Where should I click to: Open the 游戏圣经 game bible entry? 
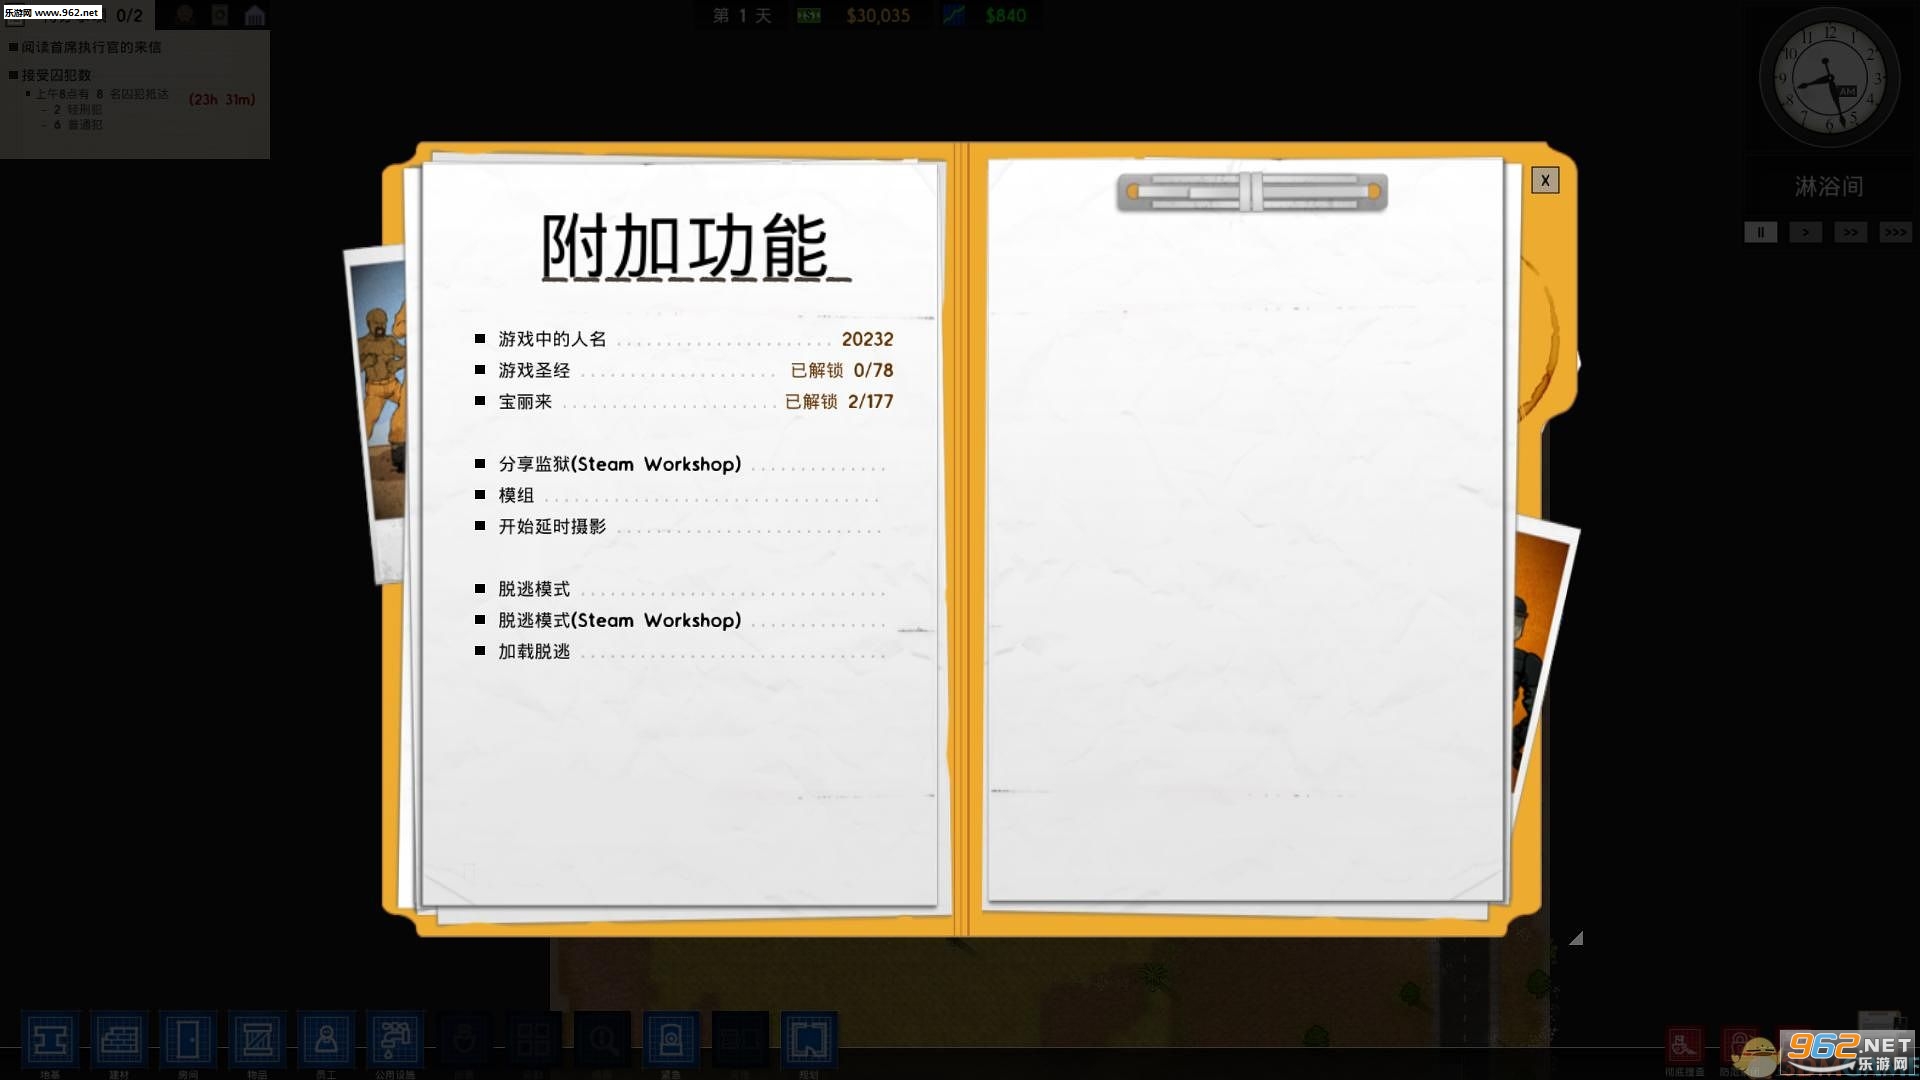534,370
